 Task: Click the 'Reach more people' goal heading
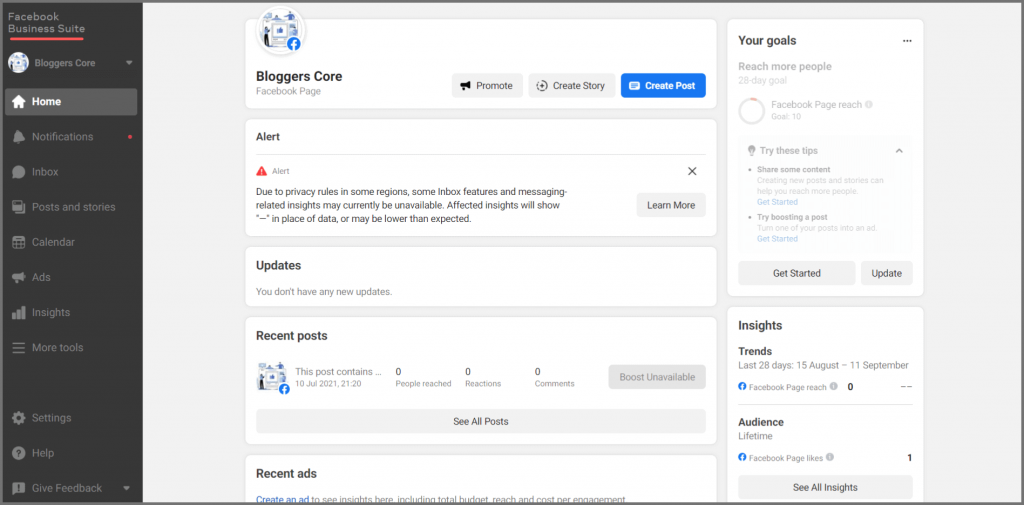tap(785, 67)
